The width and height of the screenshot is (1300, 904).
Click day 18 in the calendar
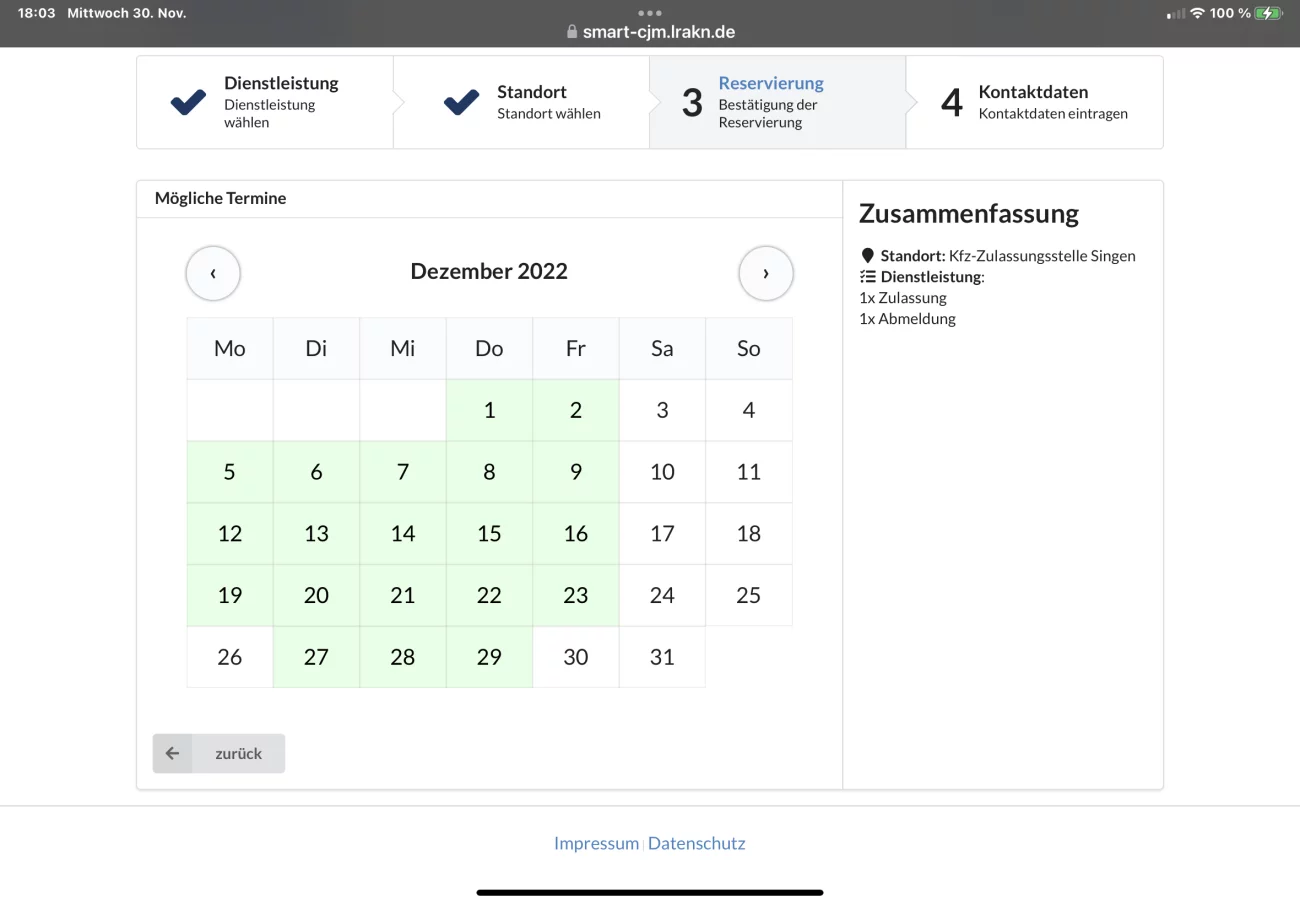pyautogui.click(x=749, y=534)
